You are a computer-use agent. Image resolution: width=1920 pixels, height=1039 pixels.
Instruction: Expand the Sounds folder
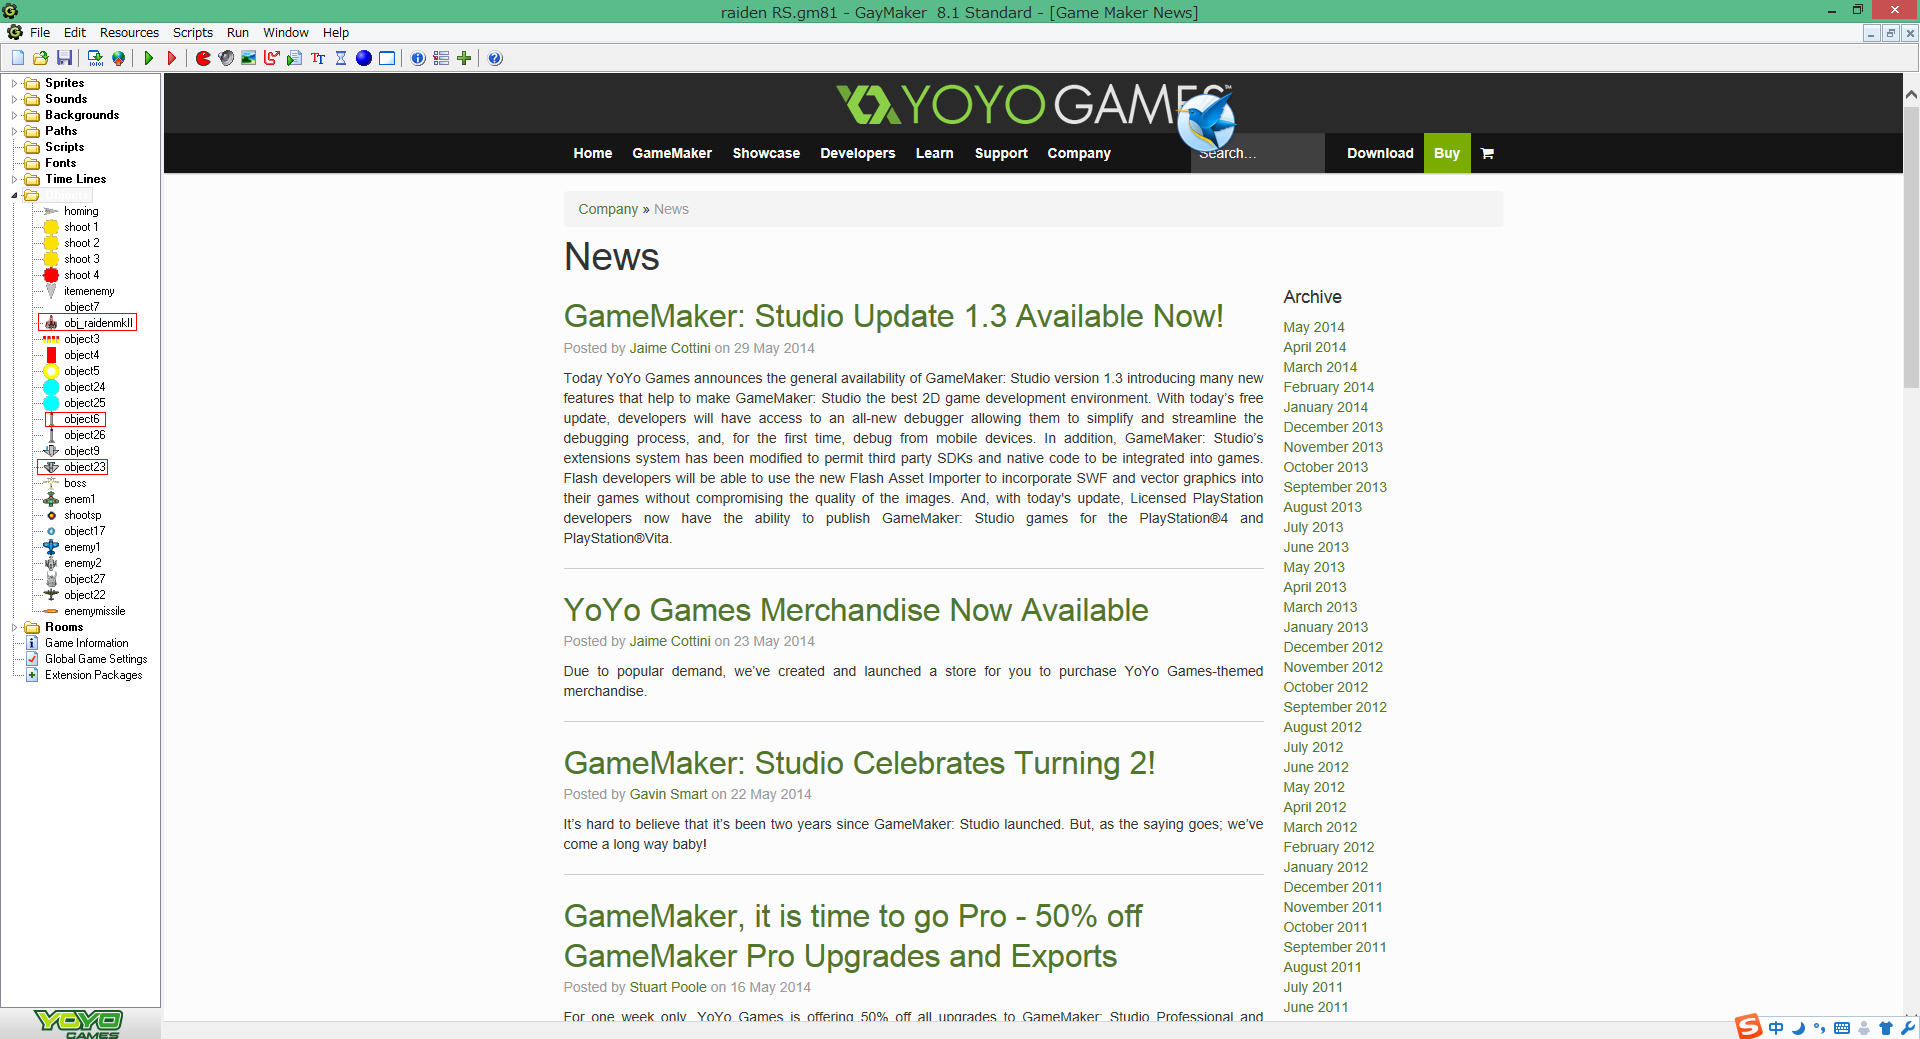tap(14, 99)
